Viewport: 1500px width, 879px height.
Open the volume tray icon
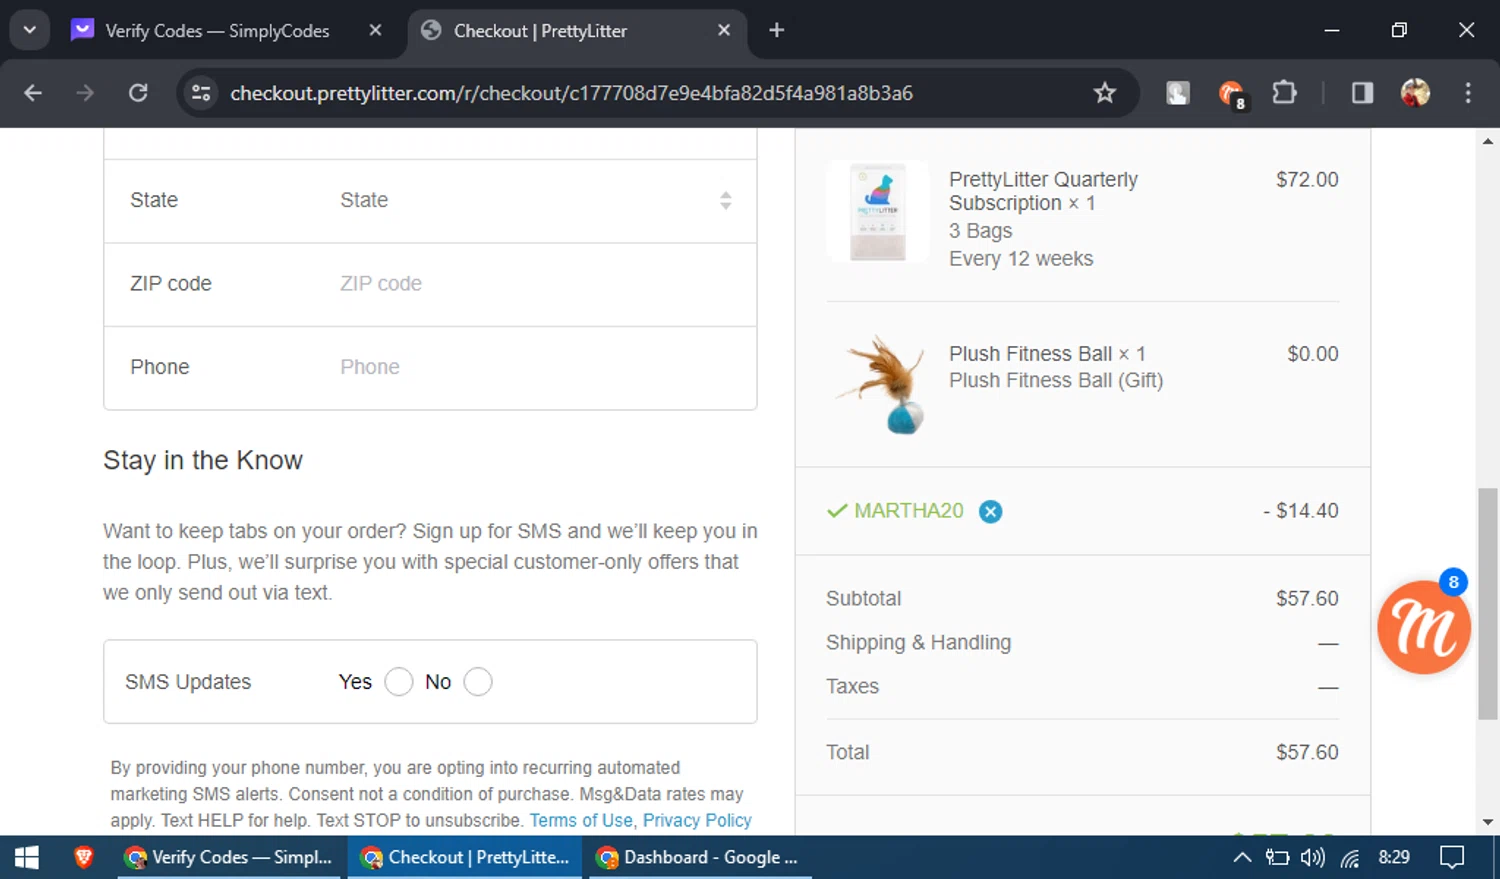(x=1312, y=858)
